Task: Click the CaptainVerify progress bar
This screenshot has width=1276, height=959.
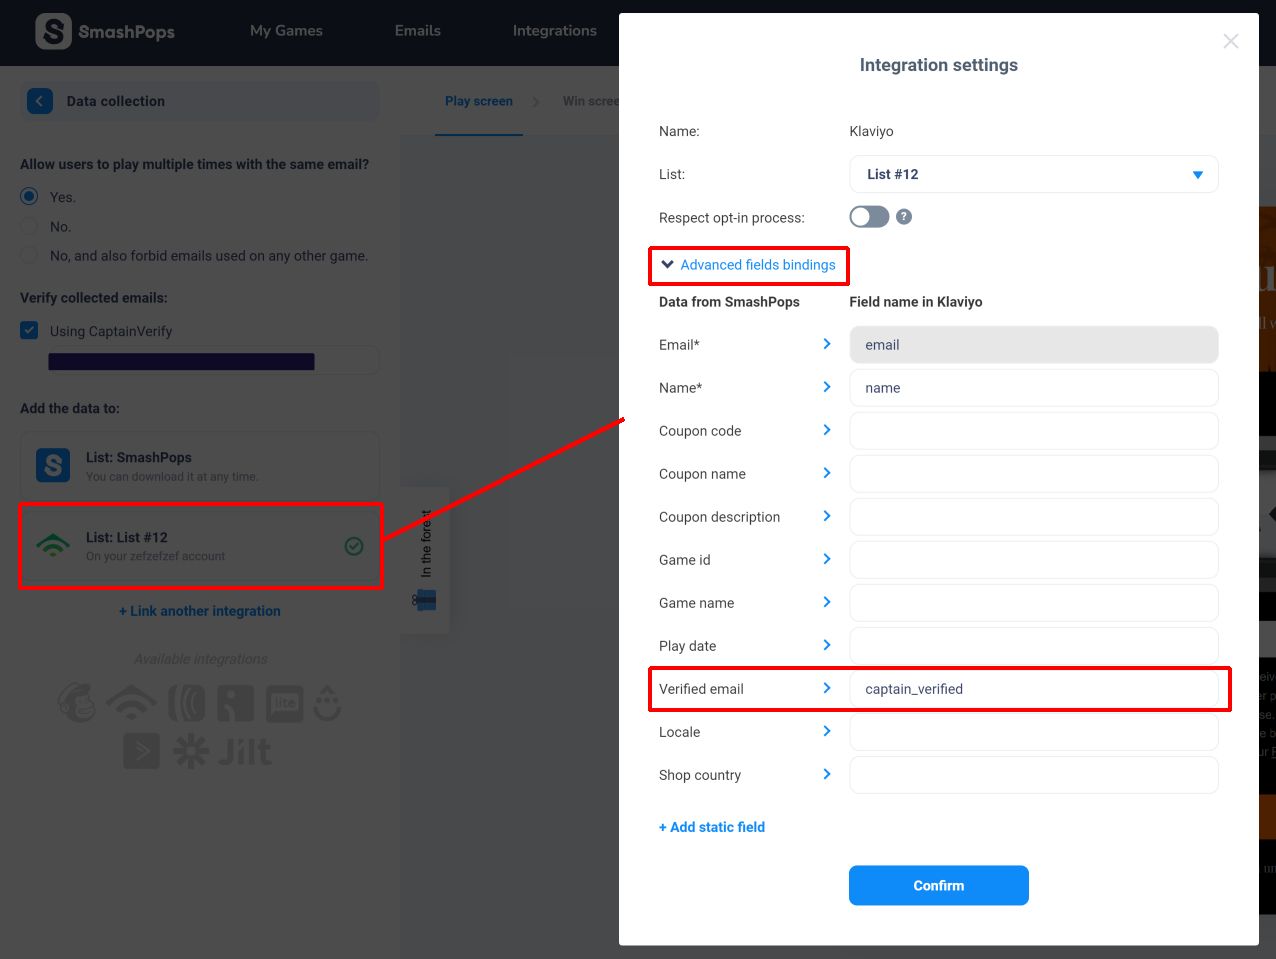Action: [x=182, y=361]
